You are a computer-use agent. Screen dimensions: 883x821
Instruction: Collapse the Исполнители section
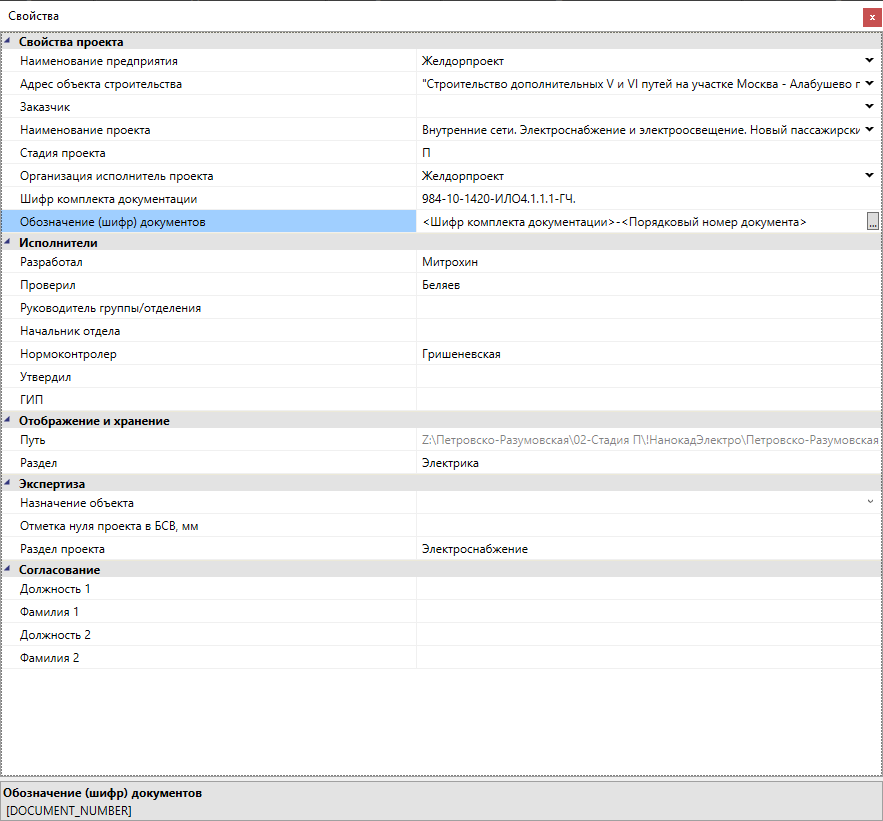click(9, 243)
